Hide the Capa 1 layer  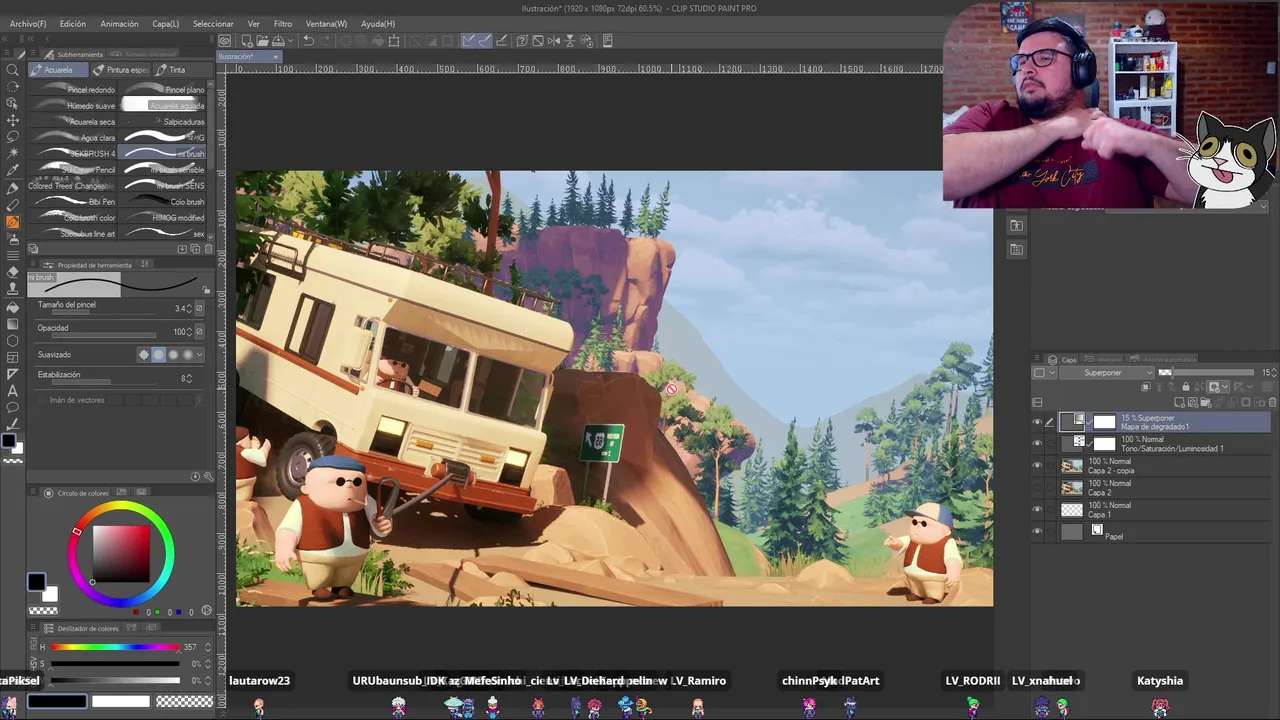1037,510
